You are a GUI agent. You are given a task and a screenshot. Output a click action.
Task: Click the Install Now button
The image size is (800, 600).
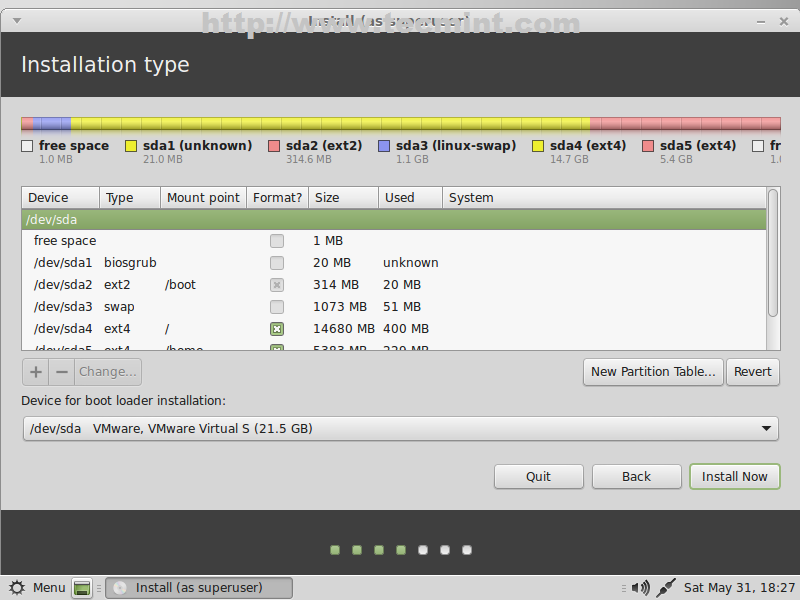coord(734,477)
